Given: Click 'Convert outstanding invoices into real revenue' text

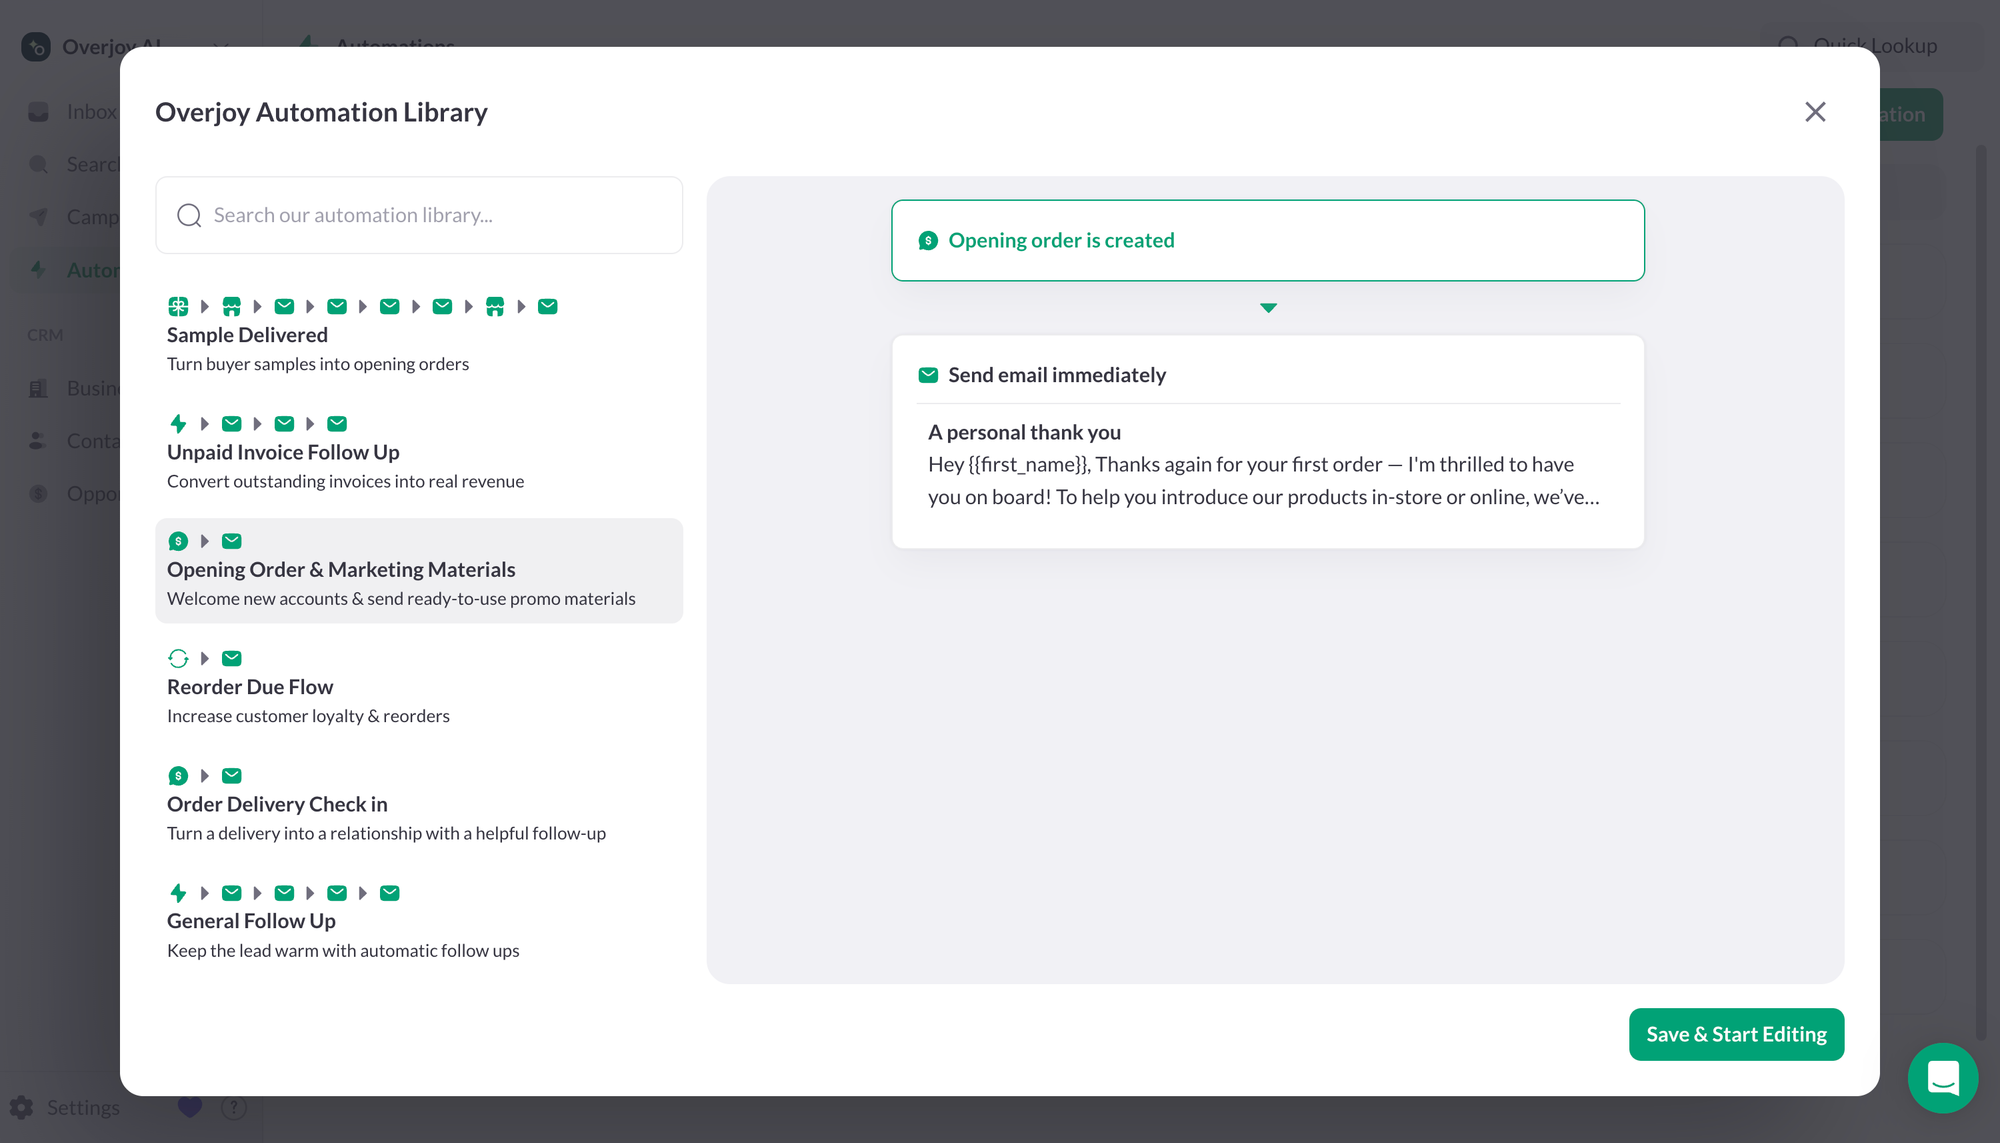Looking at the screenshot, I should click(x=345, y=481).
